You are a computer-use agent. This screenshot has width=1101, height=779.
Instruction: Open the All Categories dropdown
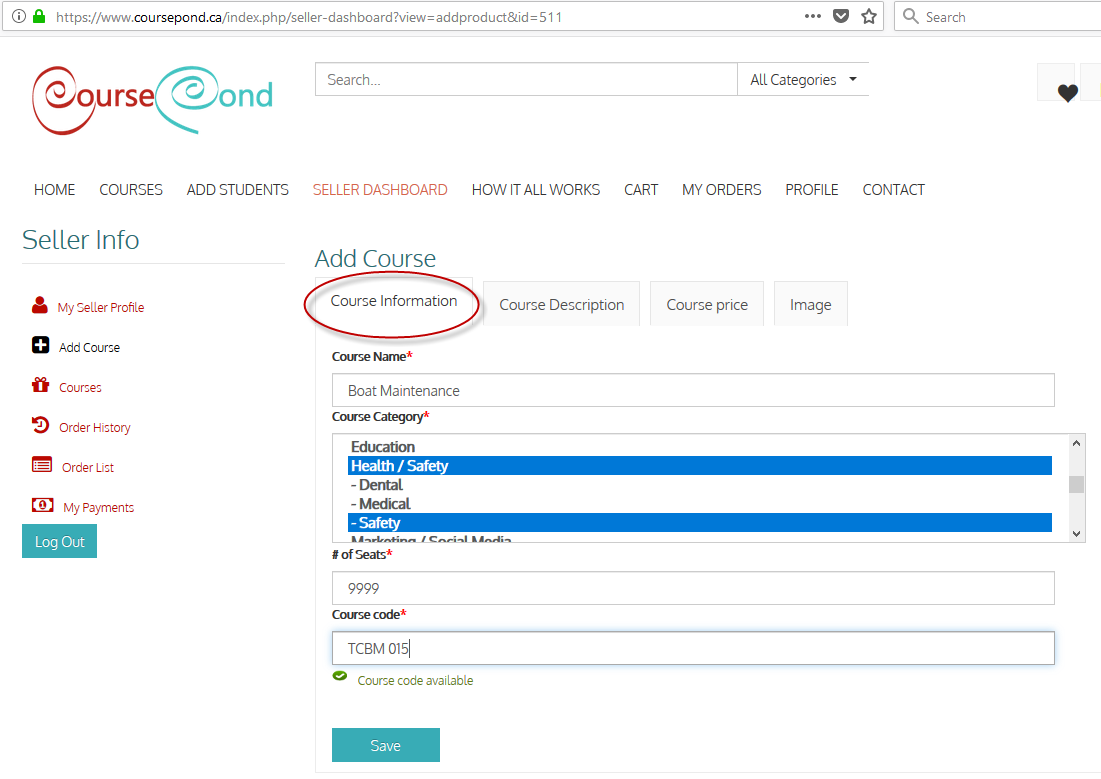[803, 80]
